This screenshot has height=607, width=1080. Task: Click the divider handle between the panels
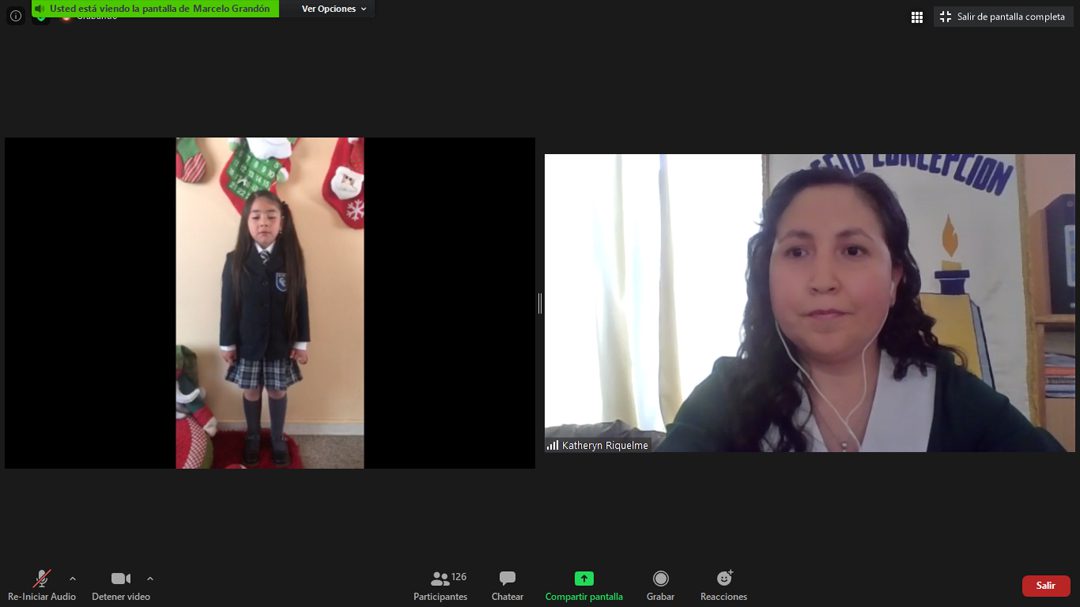[x=540, y=303]
